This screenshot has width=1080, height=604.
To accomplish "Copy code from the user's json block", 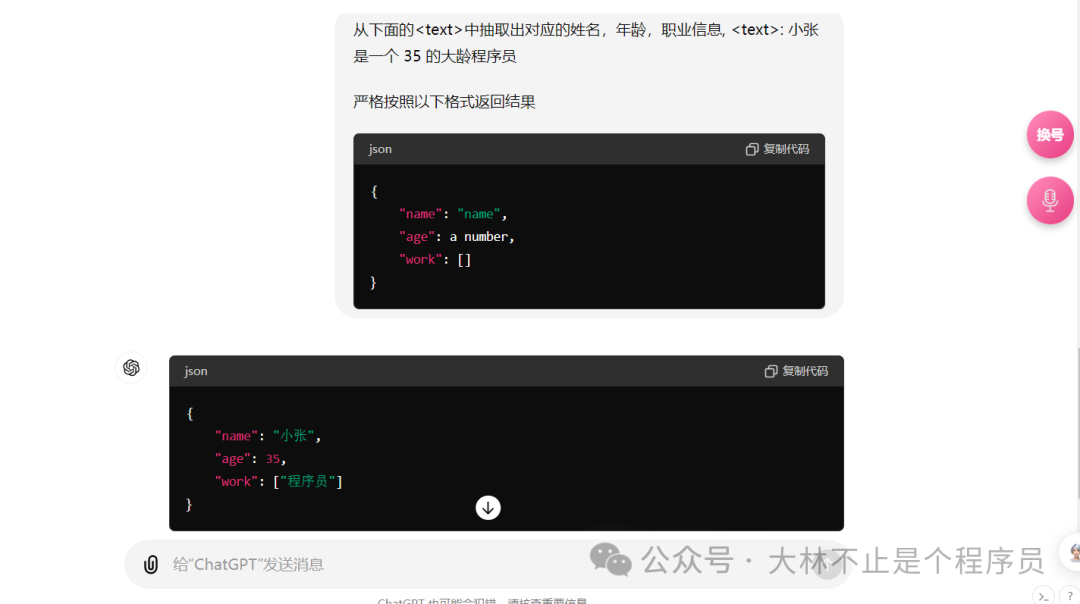I will [777, 149].
